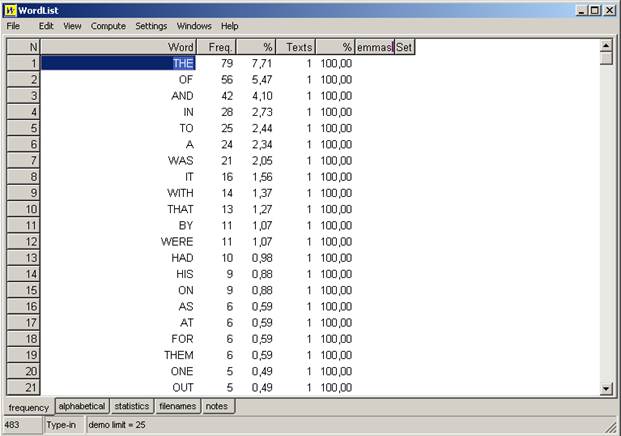621x436 pixels.
Task: Open the Settings menu
Action: (x=151, y=26)
